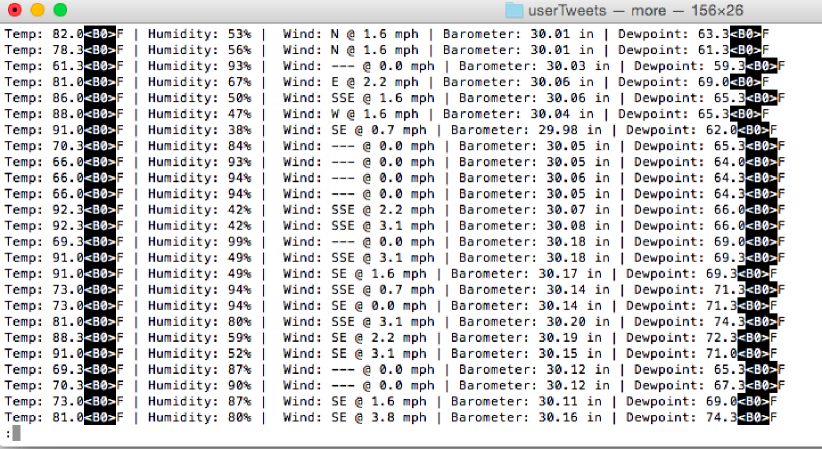Select the text "Temp: 88.3"

[x=44, y=338]
